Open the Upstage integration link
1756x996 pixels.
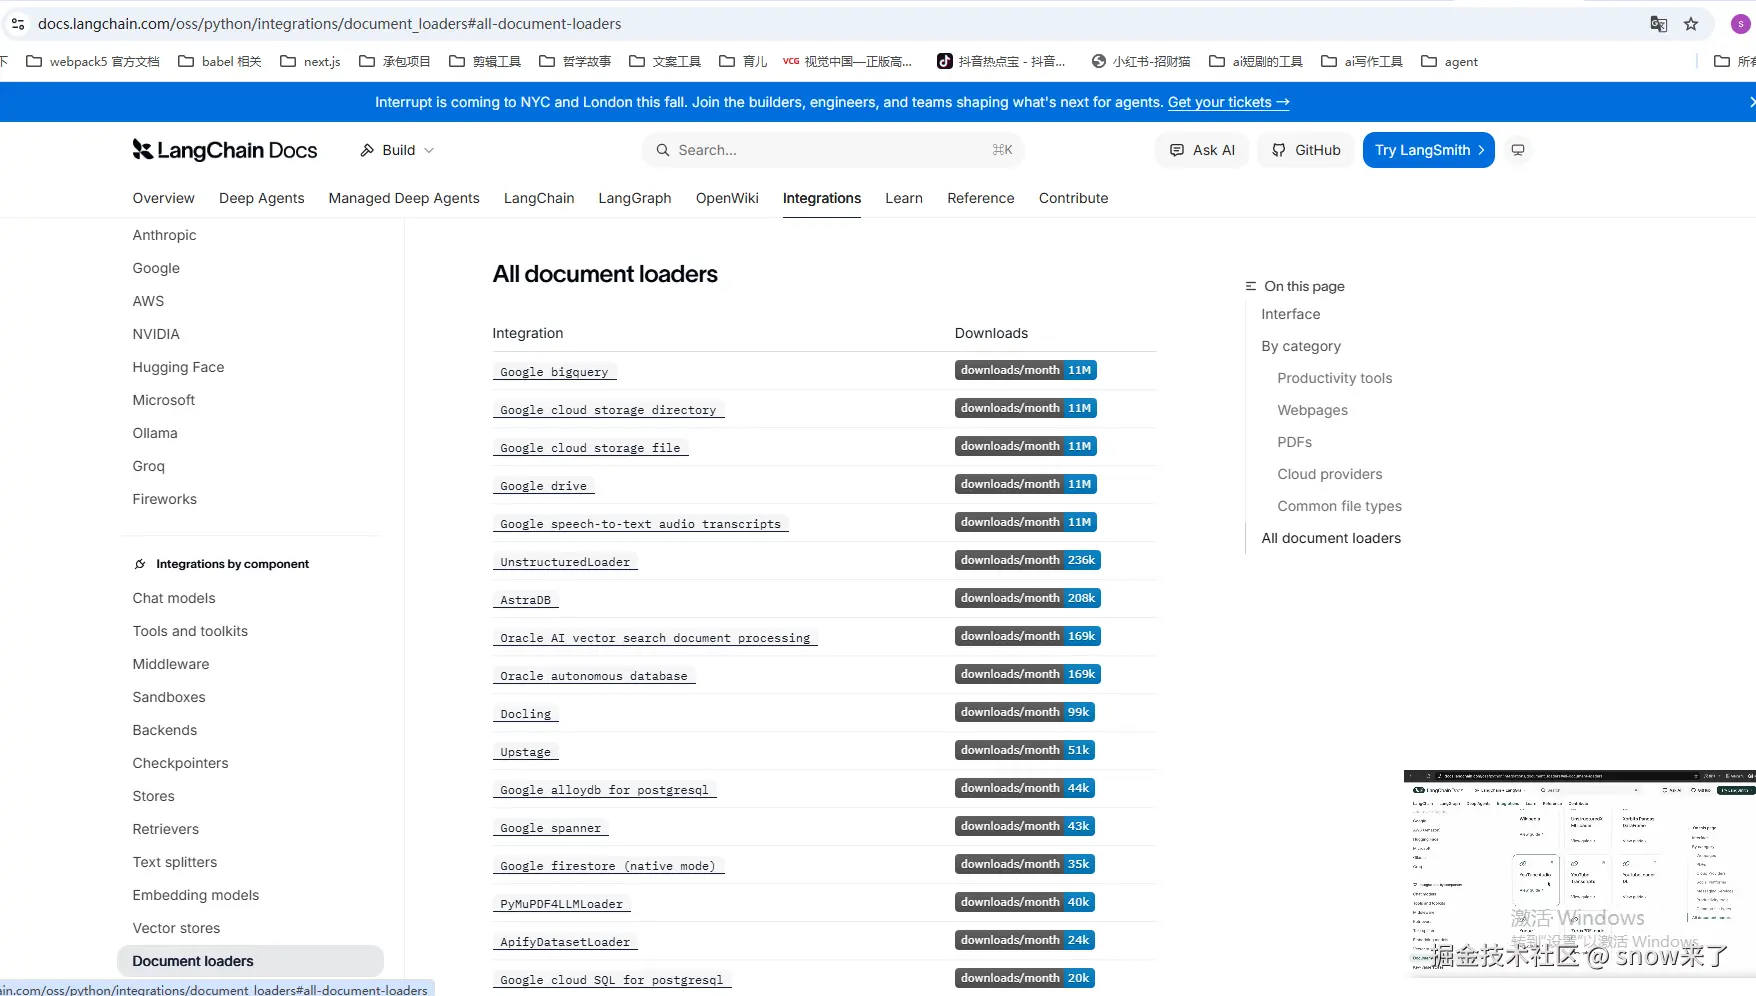pos(526,752)
